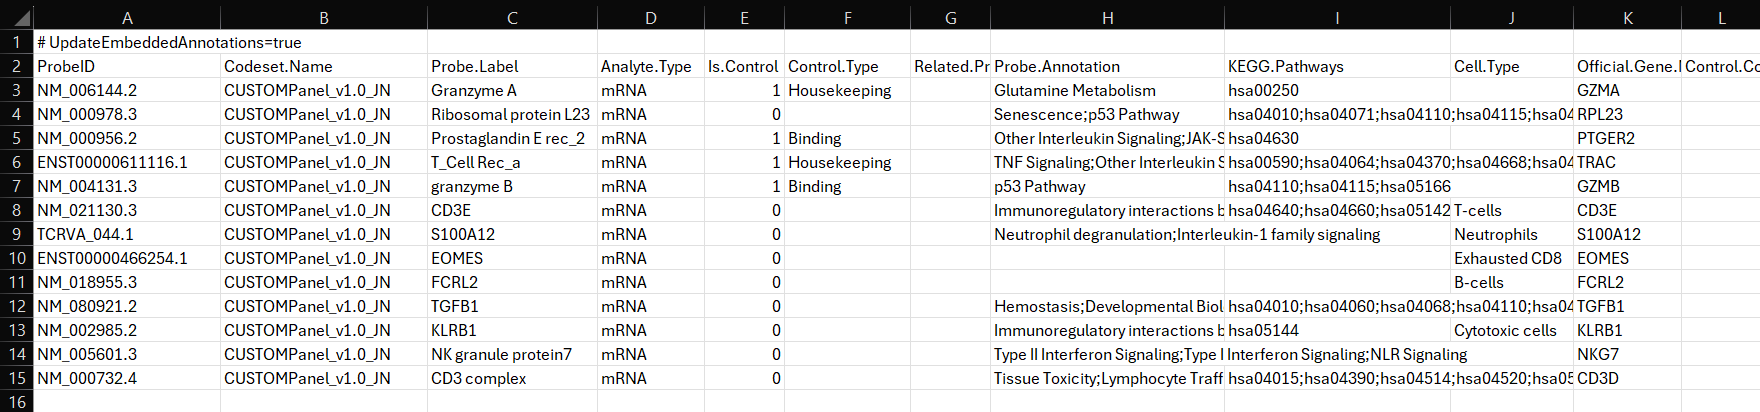
Task: Select cell containing Granzyme A
Action: [512, 90]
